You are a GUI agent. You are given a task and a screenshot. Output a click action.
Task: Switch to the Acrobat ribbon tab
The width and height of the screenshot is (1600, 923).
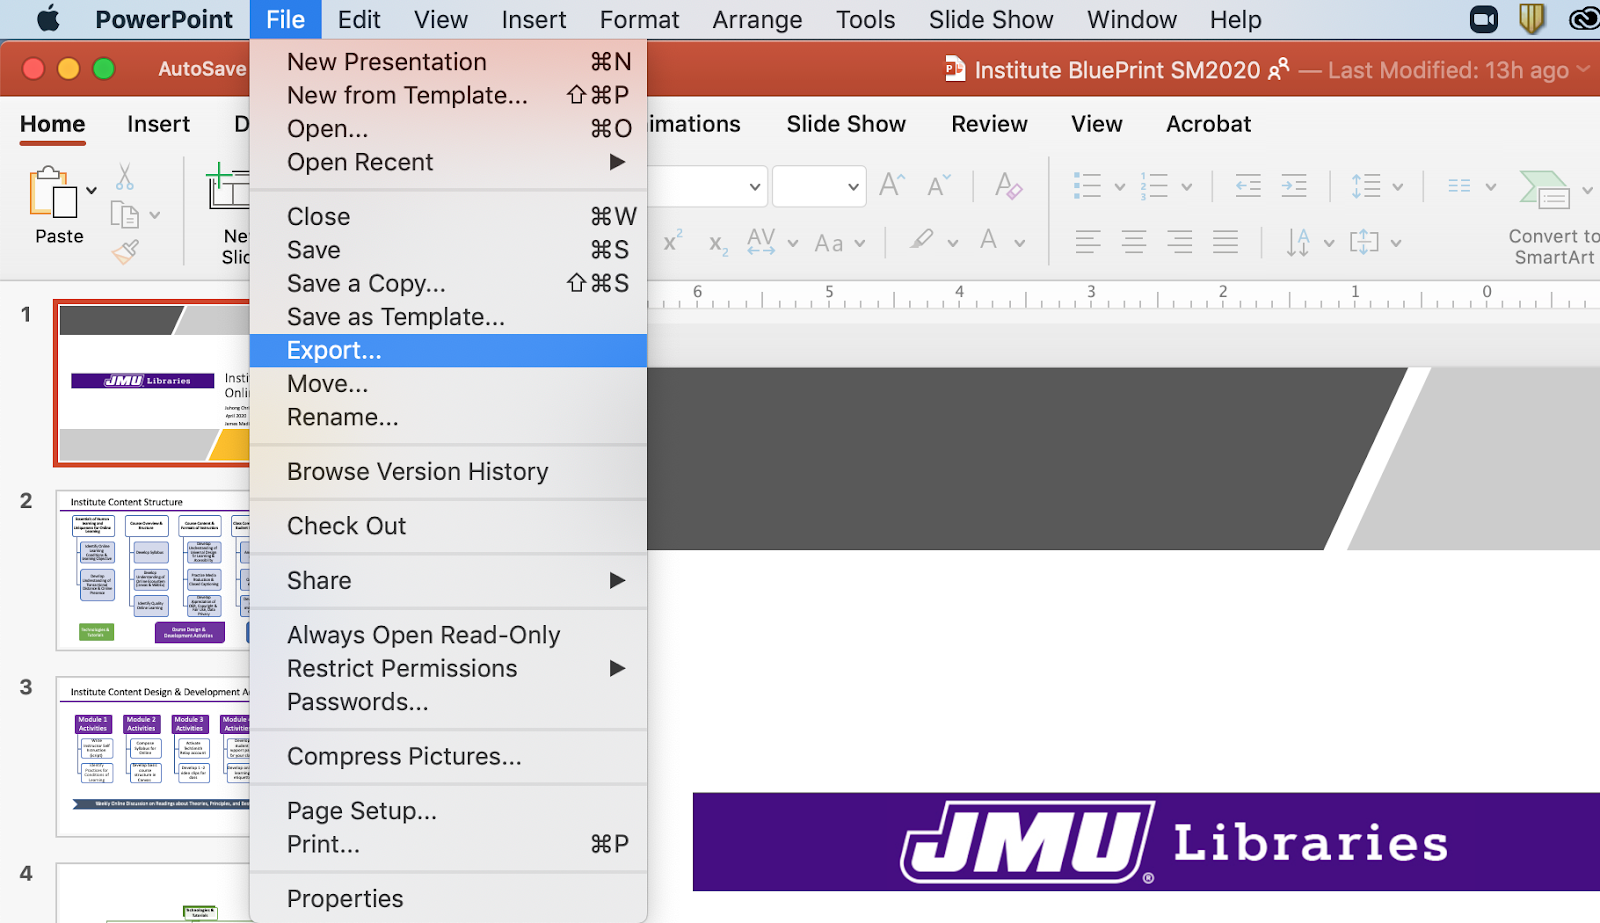pyautogui.click(x=1208, y=124)
